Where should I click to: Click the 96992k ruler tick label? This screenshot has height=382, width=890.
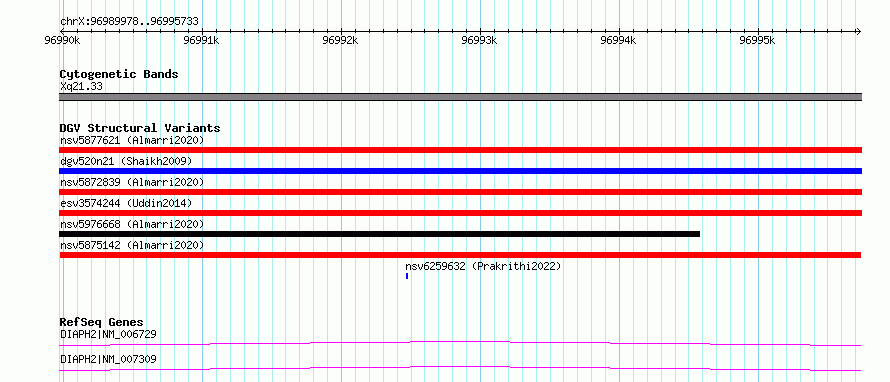(x=341, y=40)
